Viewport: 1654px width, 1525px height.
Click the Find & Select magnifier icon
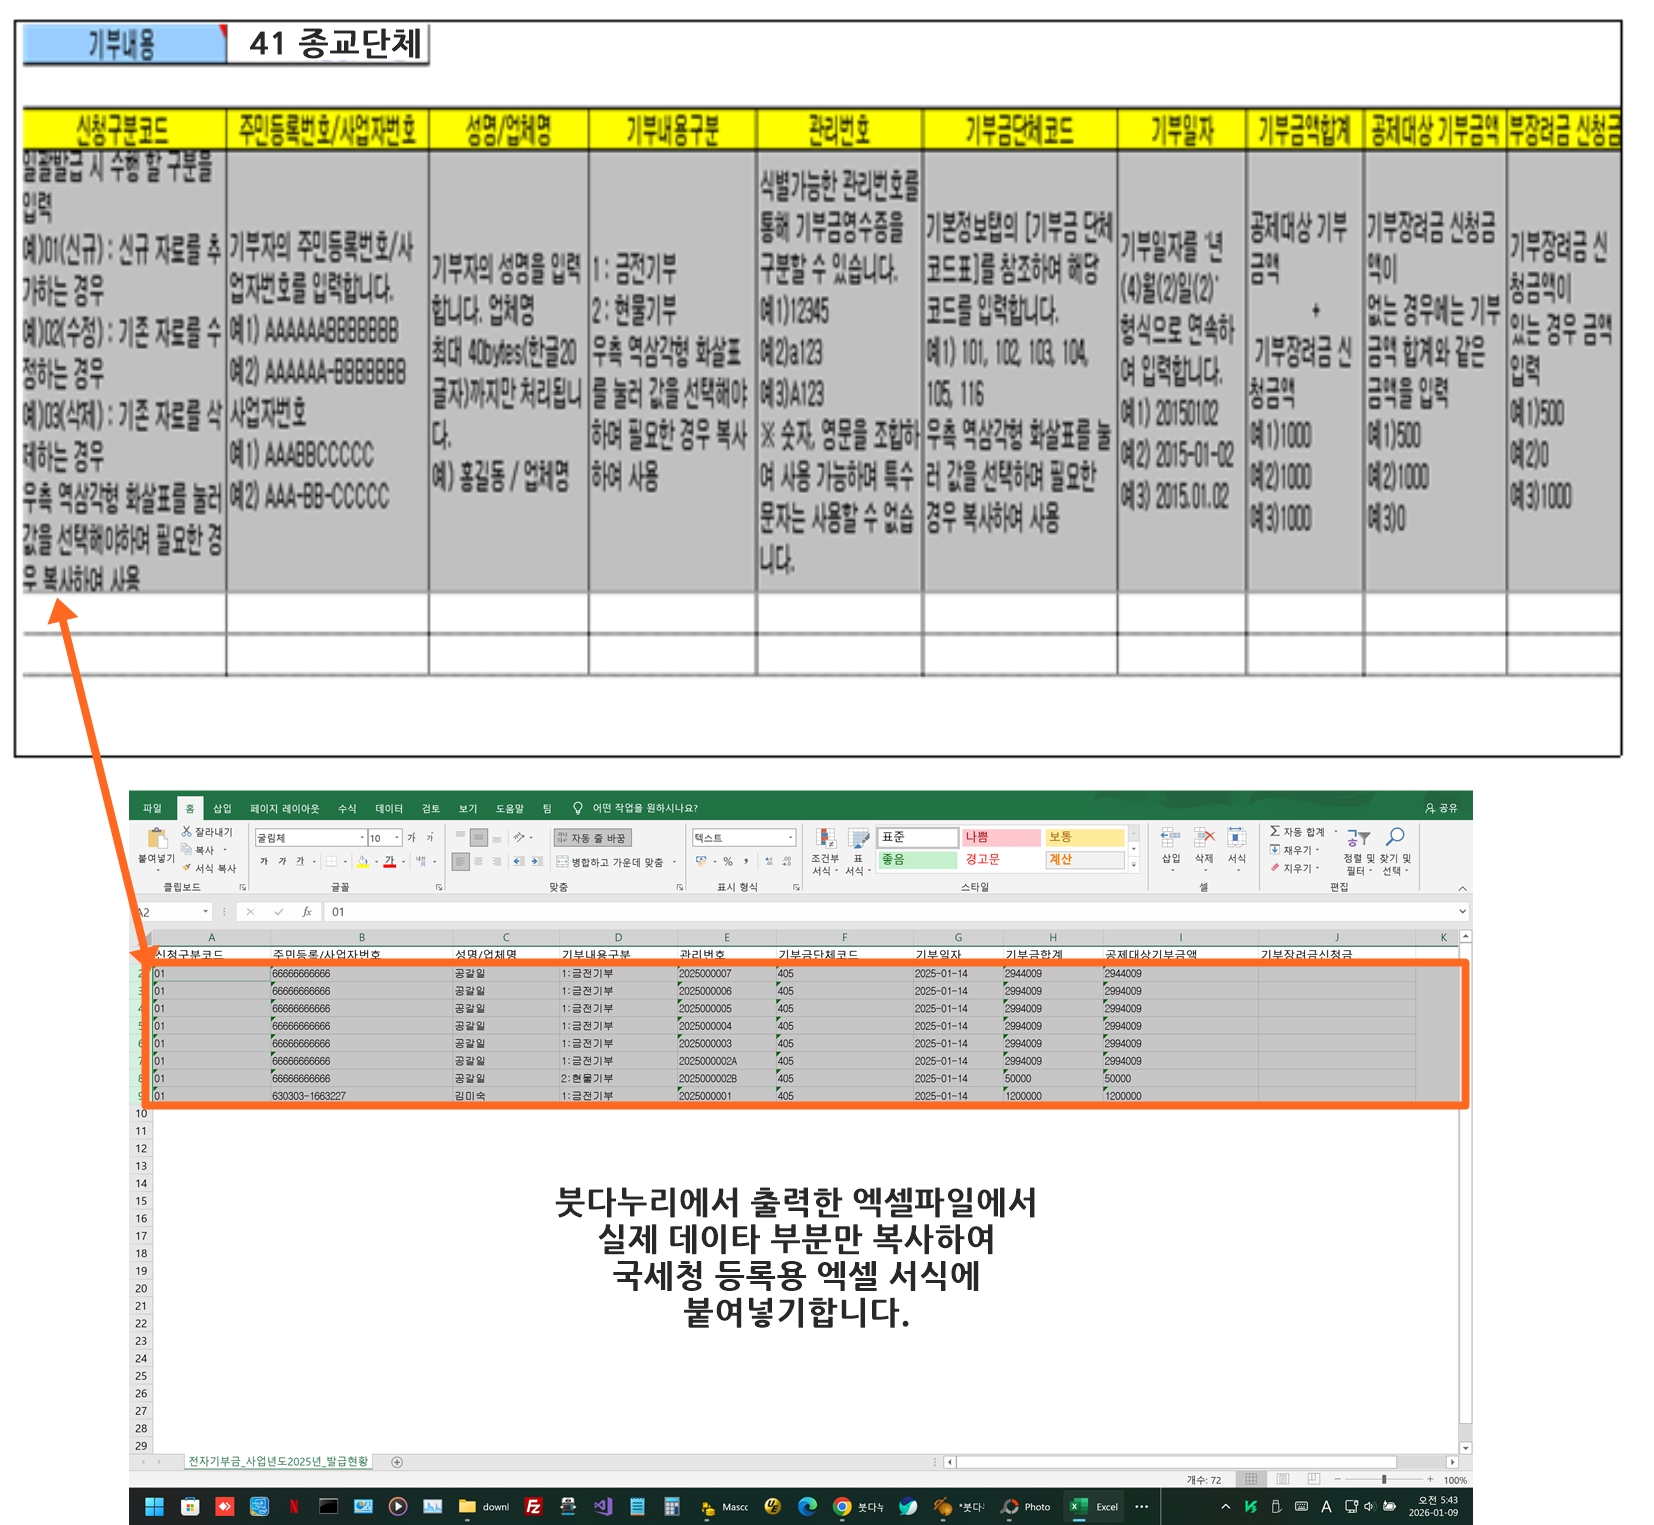tap(1395, 837)
